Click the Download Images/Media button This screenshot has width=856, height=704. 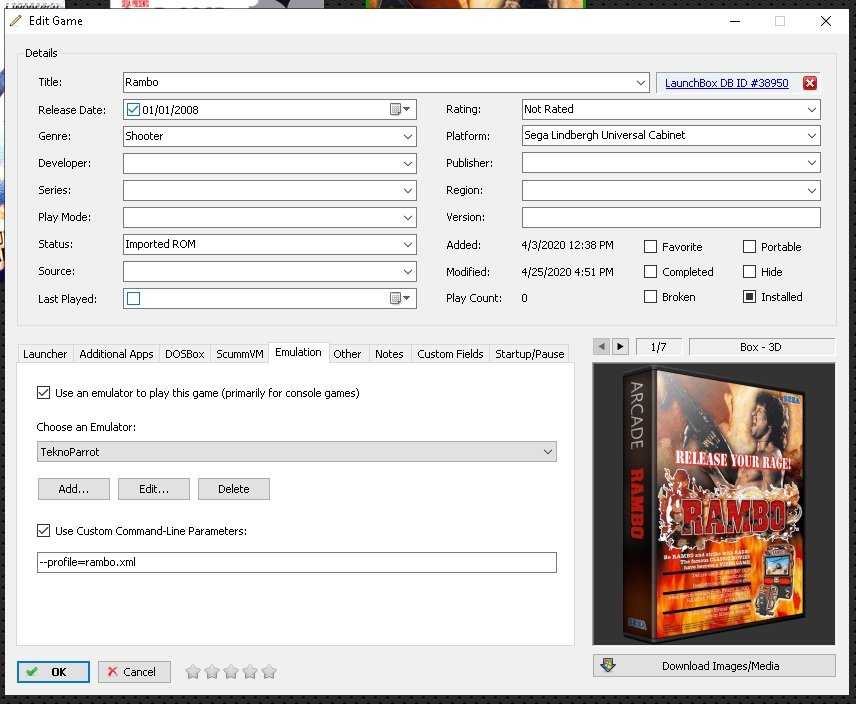coord(714,666)
